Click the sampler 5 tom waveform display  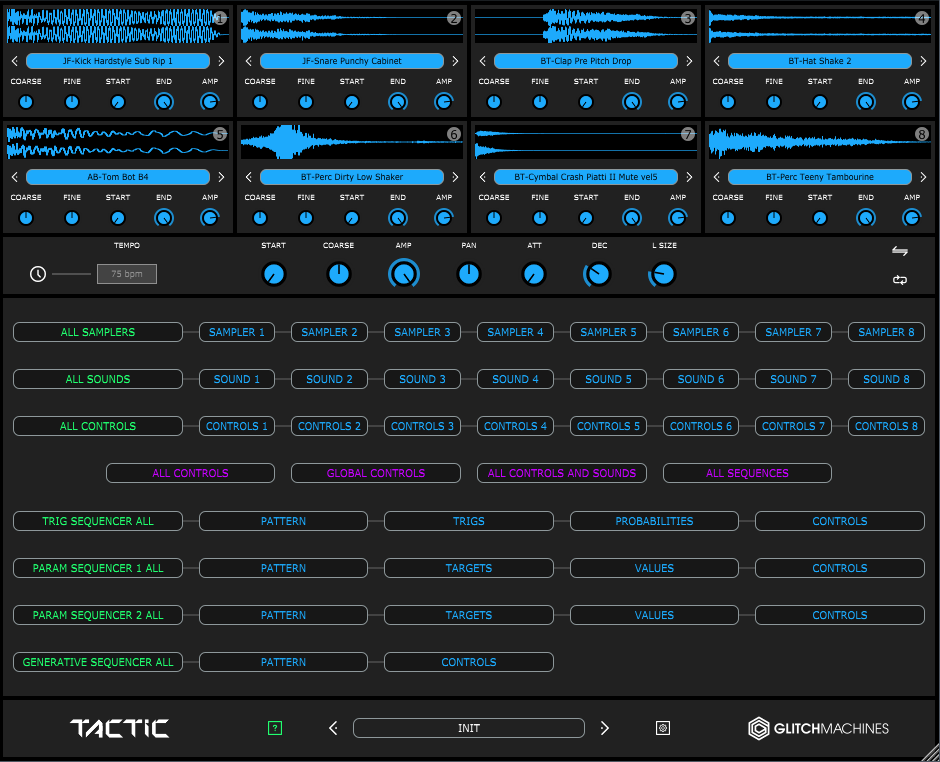coord(118,141)
